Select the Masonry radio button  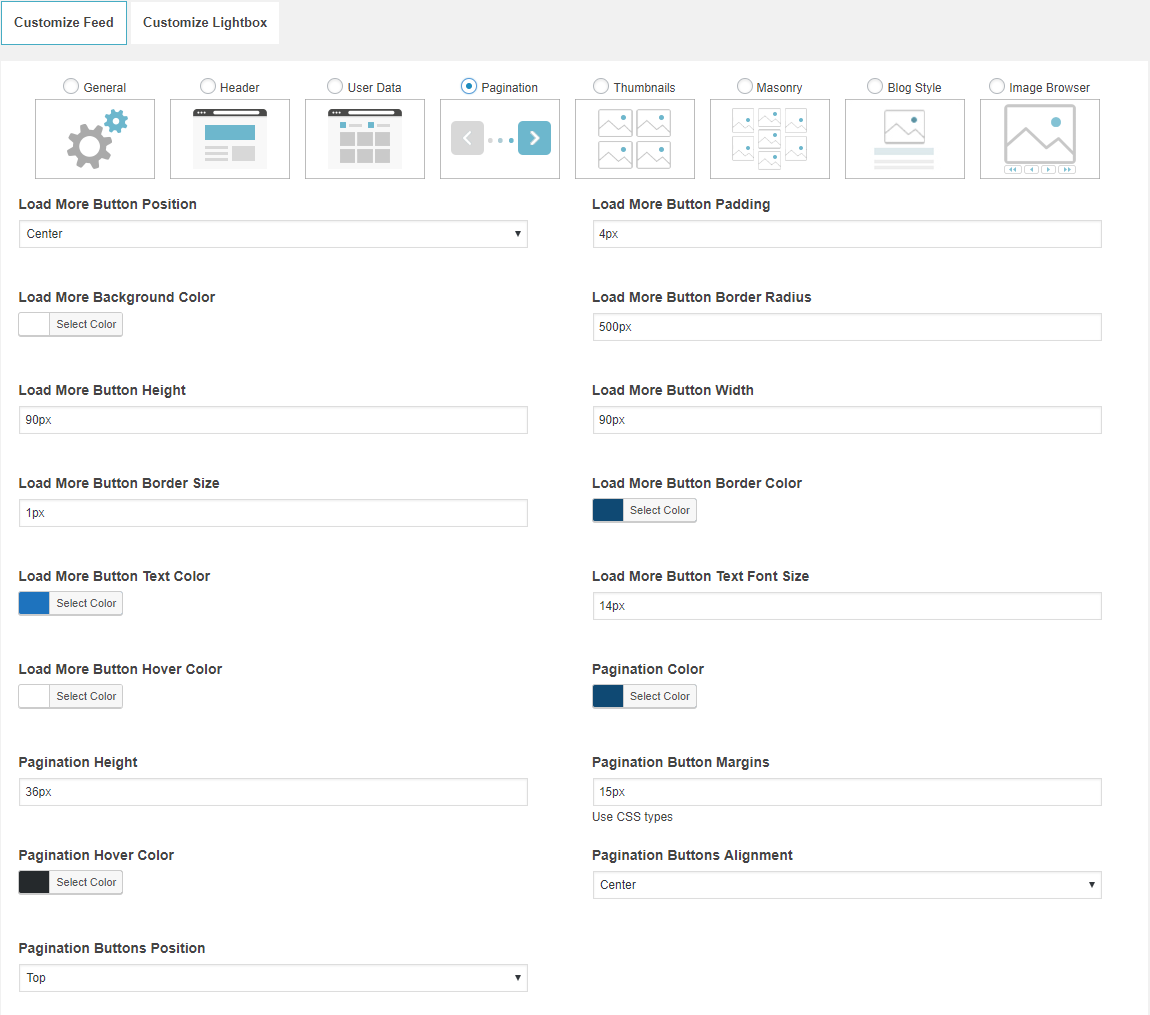745,87
